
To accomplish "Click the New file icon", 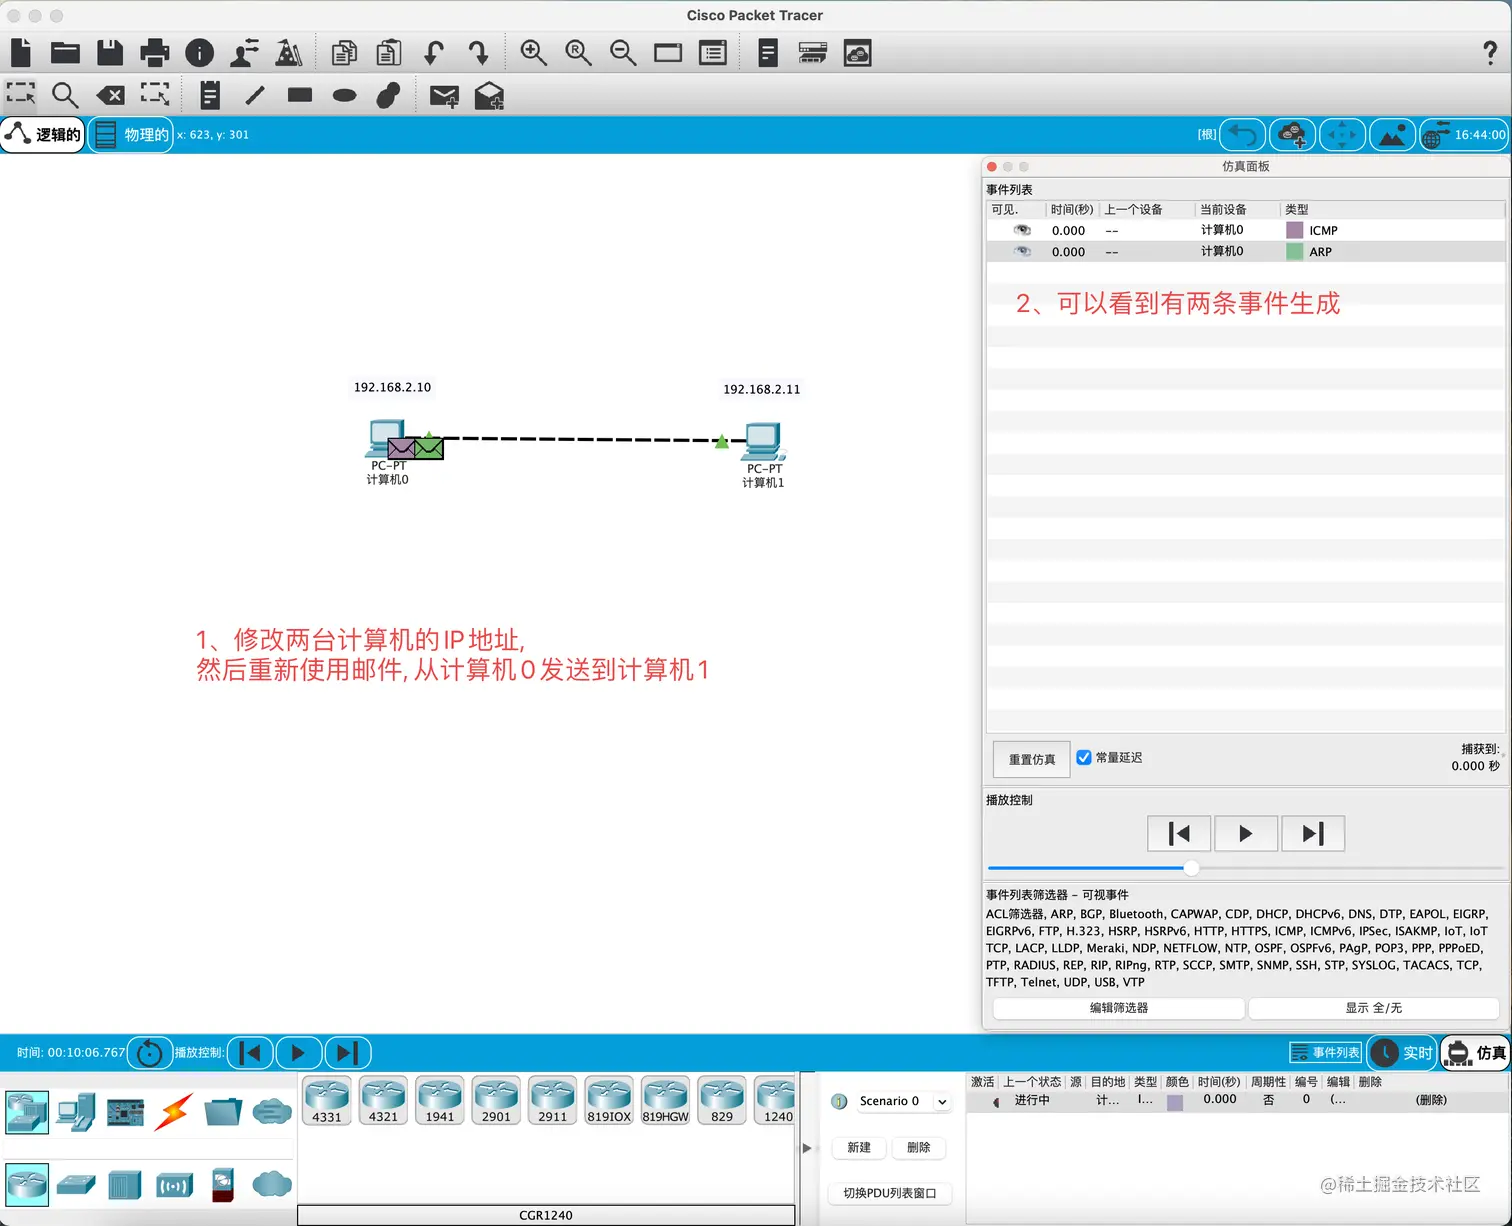I will [21, 53].
